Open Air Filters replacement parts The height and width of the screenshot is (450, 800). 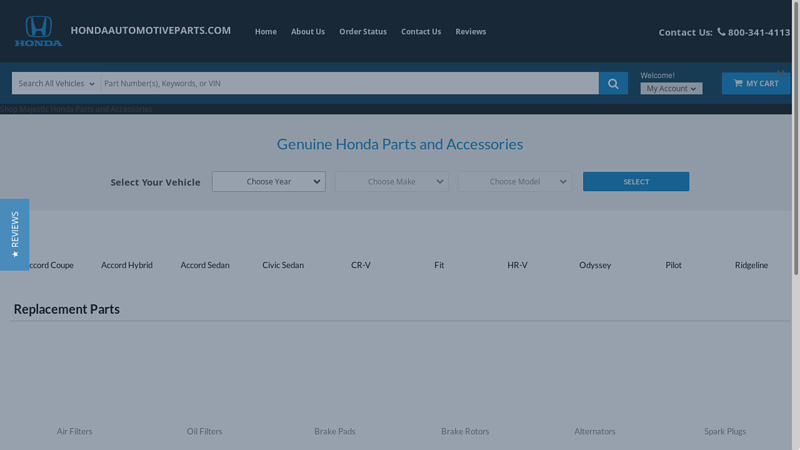click(x=74, y=431)
